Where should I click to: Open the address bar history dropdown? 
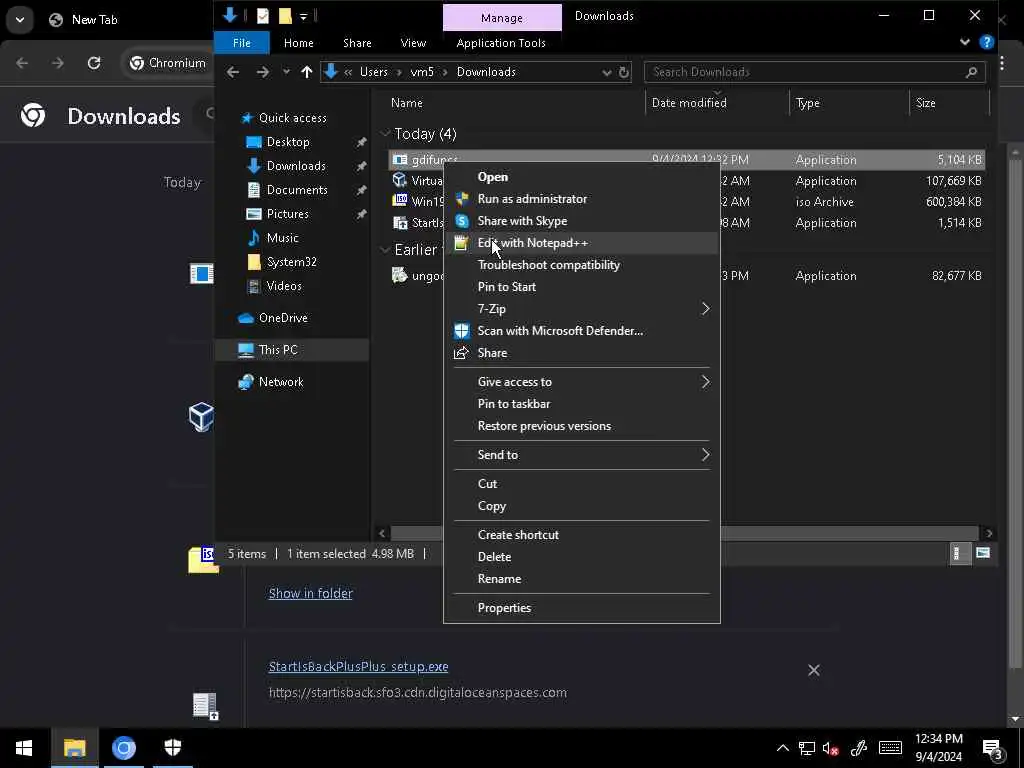(x=606, y=72)
